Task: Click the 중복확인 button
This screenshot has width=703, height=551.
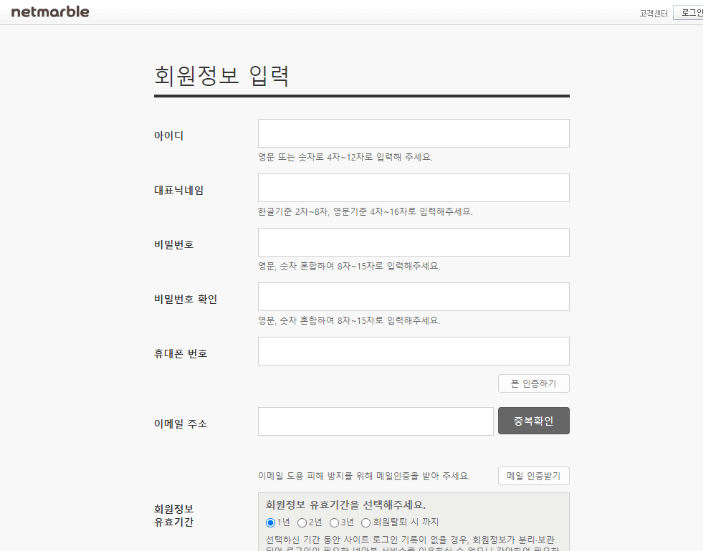Action: tap(534, 421)
